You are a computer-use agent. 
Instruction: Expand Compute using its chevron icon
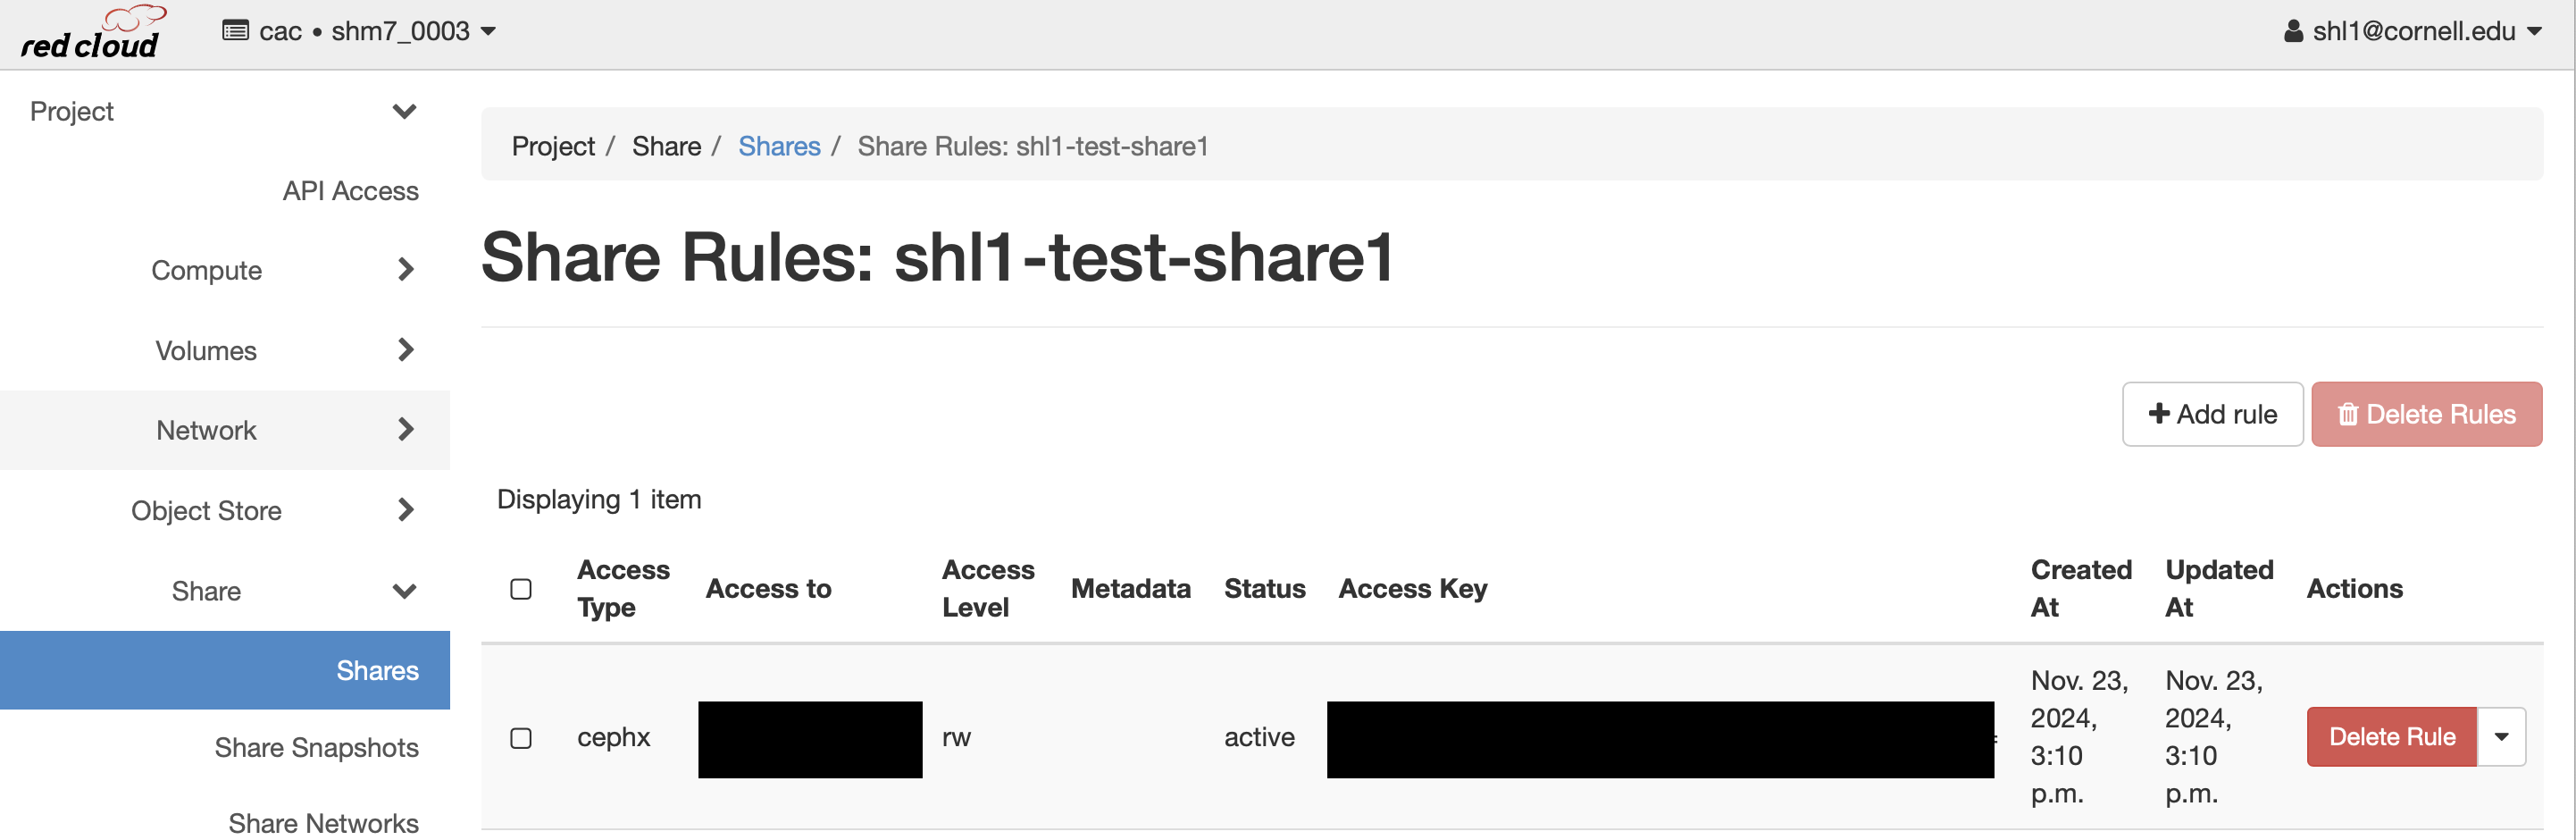pyautogui.click(x=405, y=270)
